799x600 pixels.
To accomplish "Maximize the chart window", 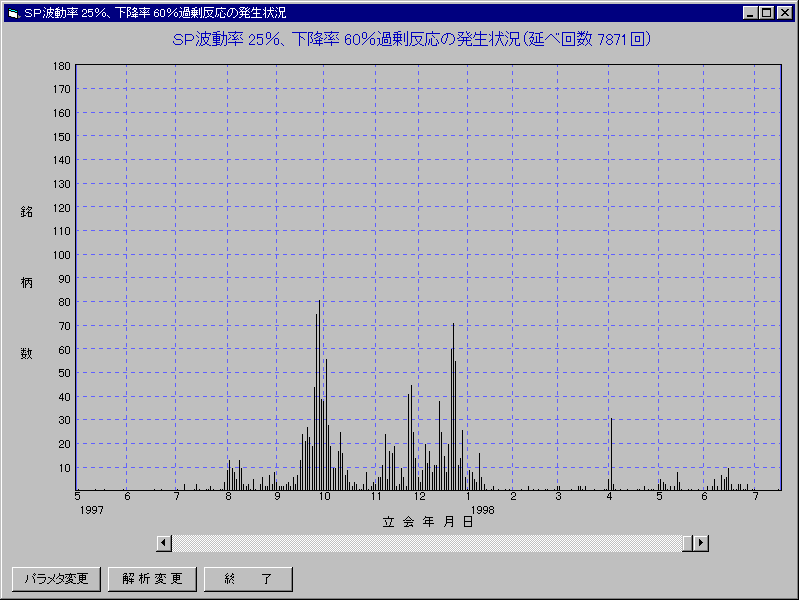I will (767, 13).
